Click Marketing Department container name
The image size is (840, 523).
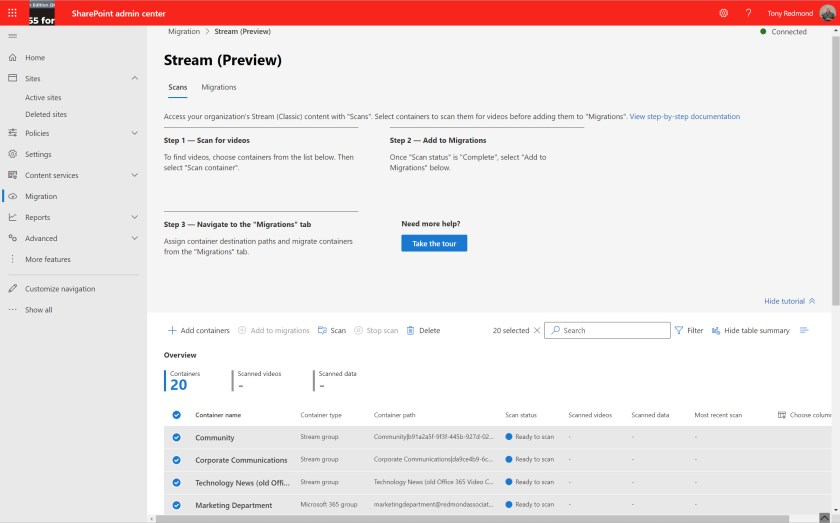pyautogui.click(x=234, y=505)
